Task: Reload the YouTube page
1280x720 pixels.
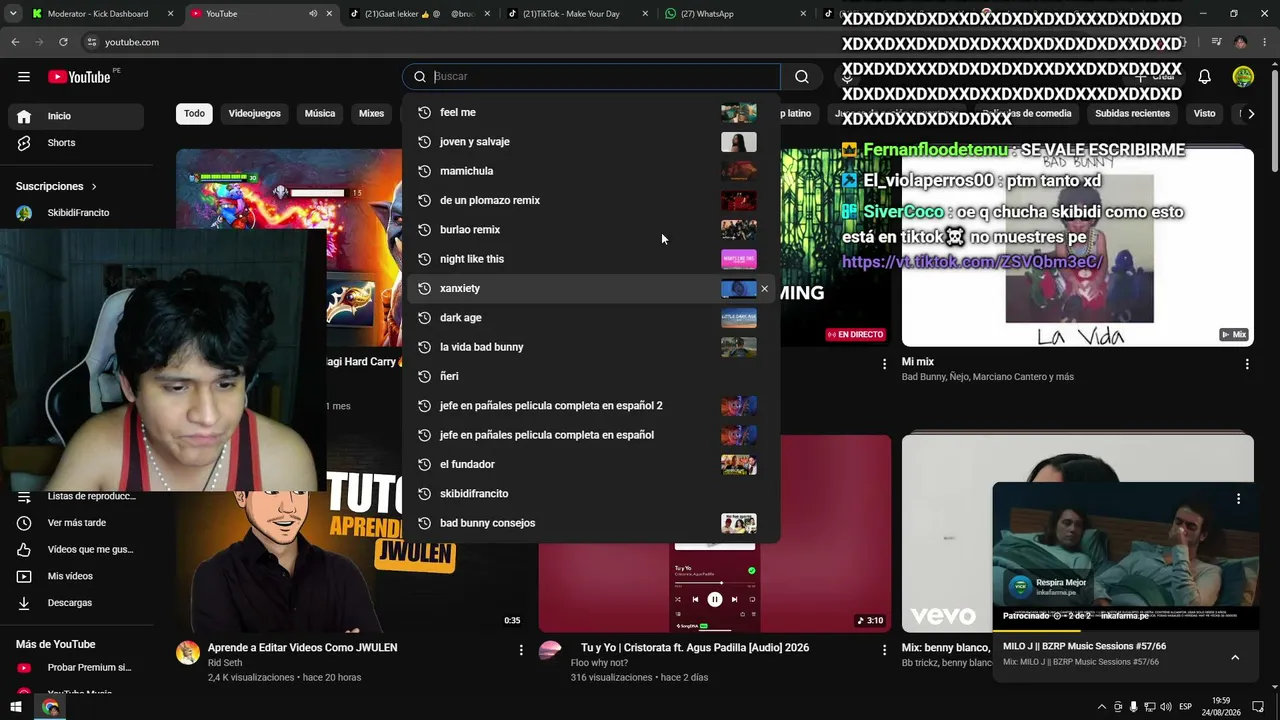Action: [63, 42]
